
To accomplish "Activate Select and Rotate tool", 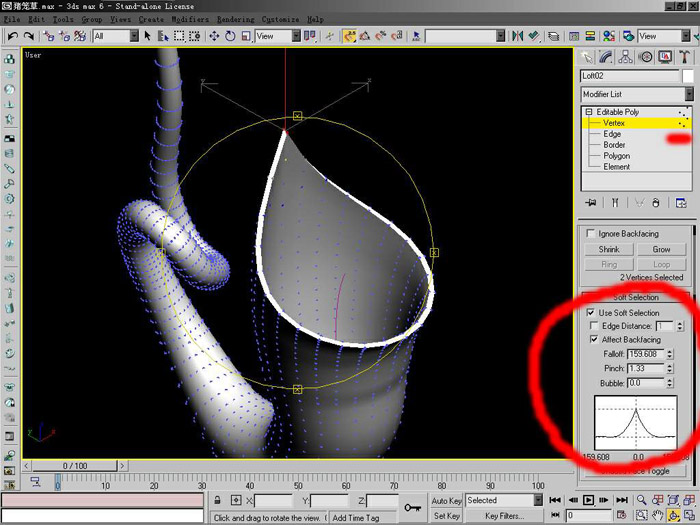I will pyautogui.click(x=230, y=36).
